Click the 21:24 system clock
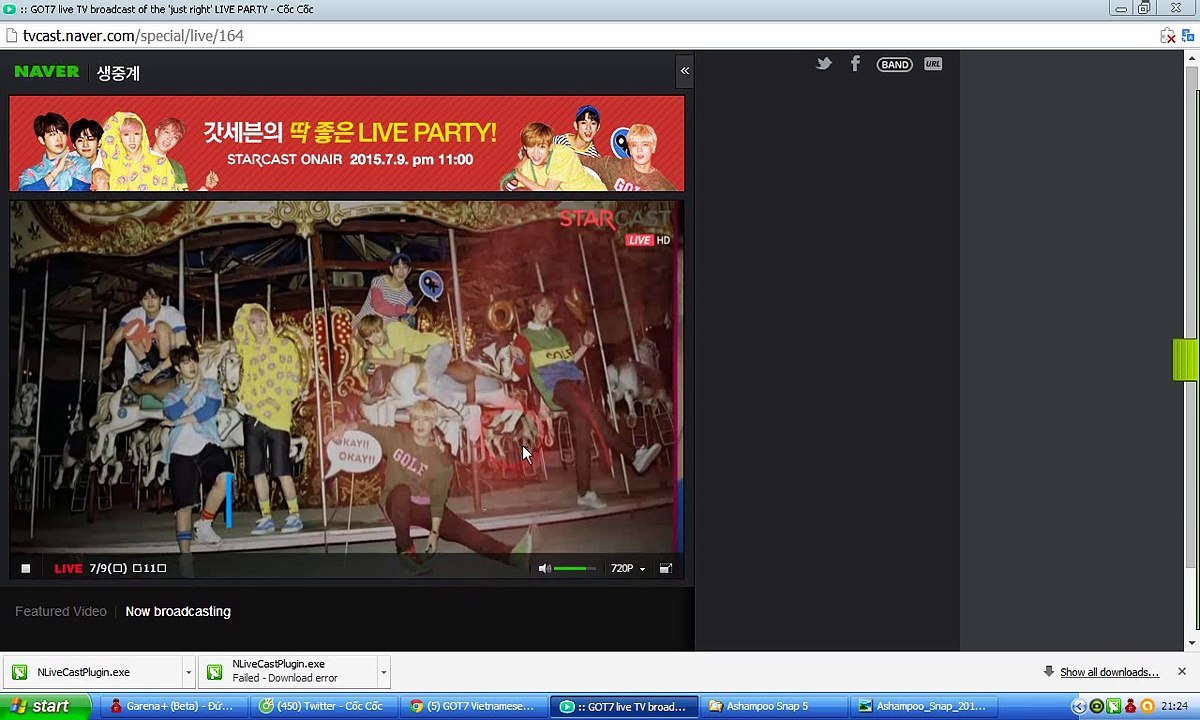1200x720 pixels. [1175, 706]
